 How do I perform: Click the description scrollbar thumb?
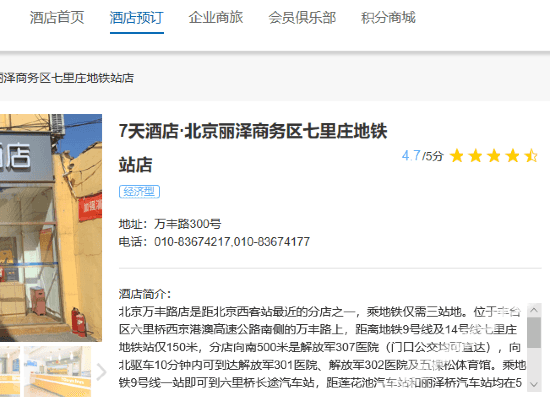pyautogui.click(x=534, y=332)
